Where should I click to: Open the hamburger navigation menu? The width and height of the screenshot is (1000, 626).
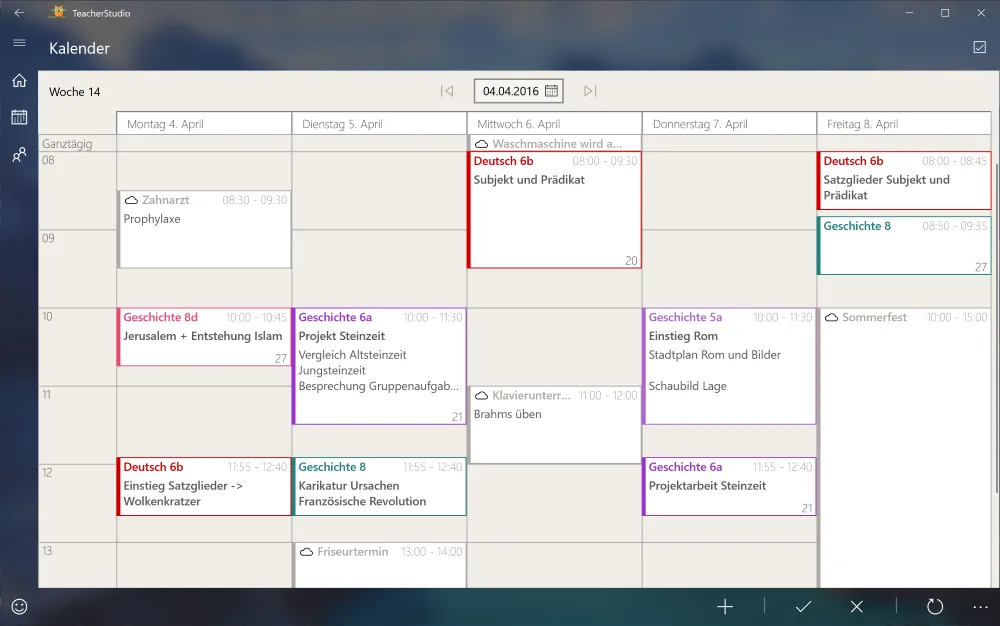[x=19, y=43]
